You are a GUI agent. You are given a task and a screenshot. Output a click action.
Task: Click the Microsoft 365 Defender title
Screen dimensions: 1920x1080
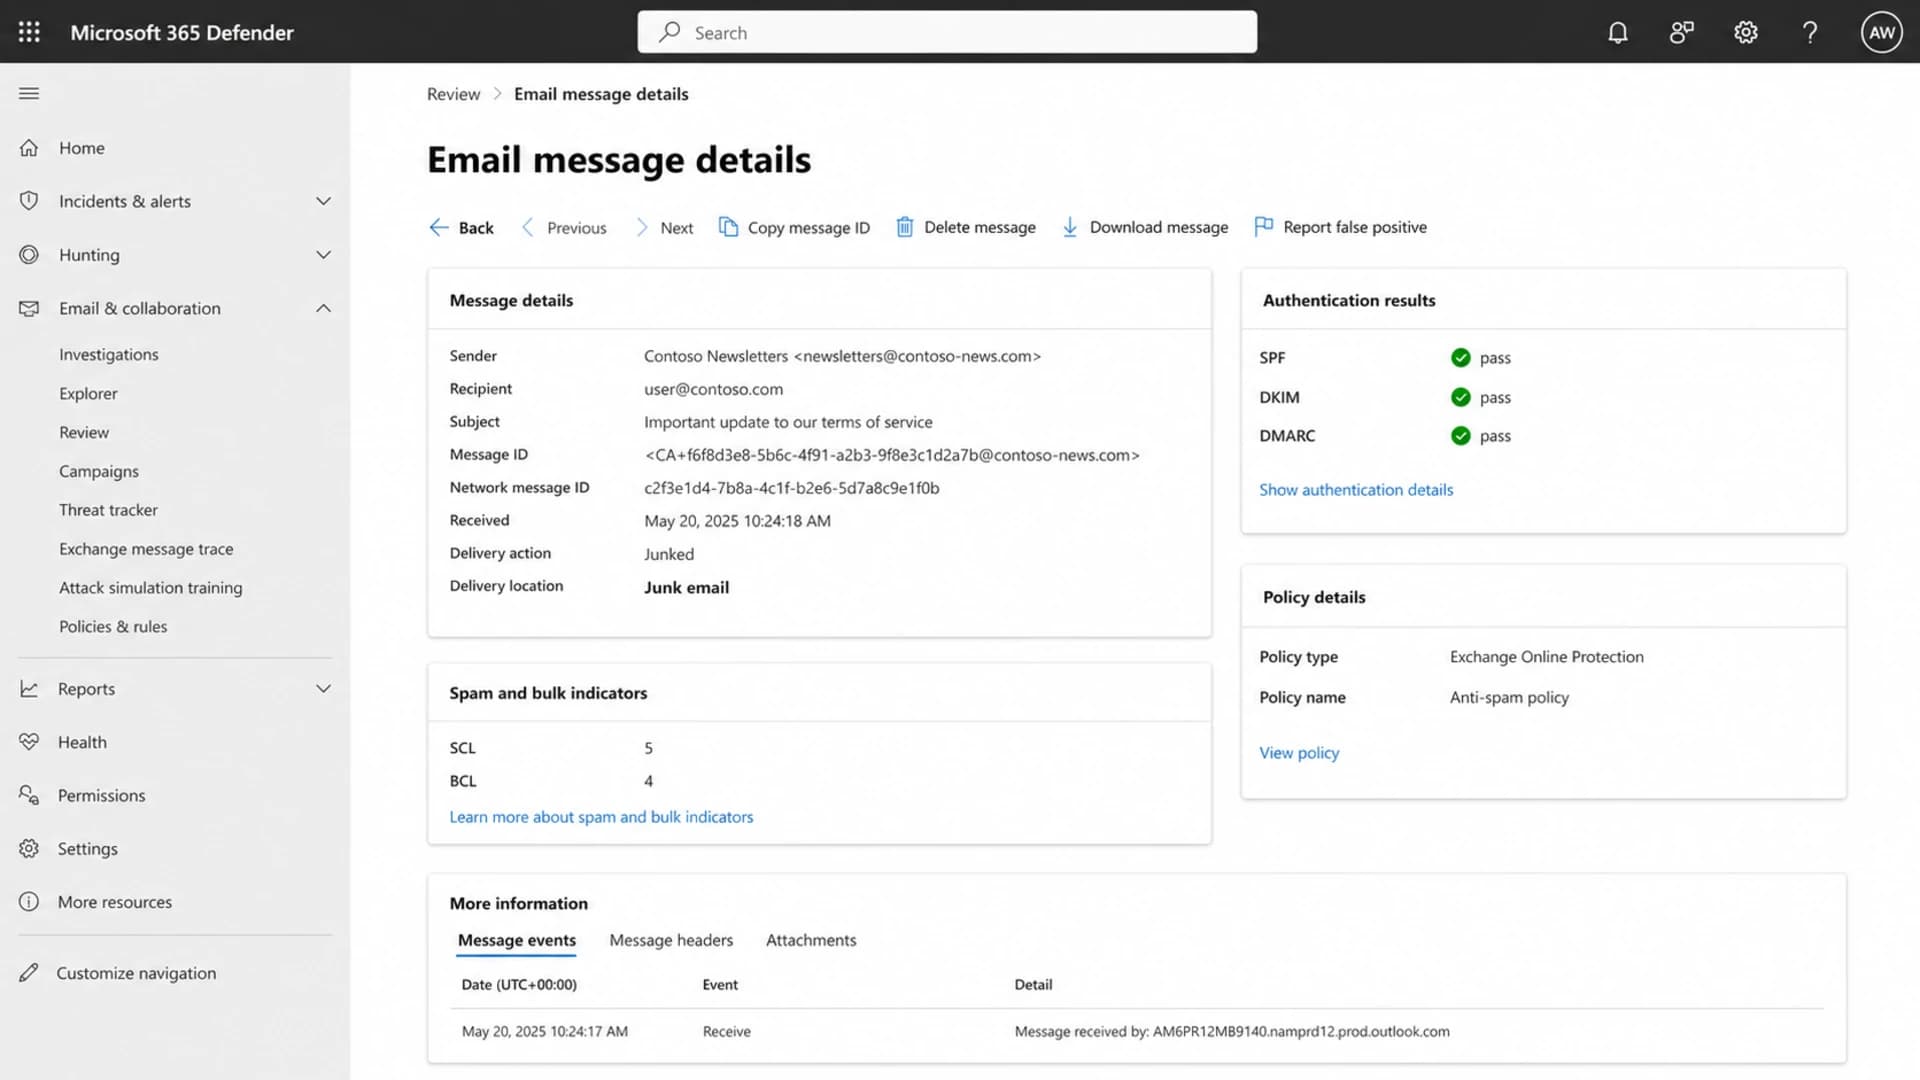click(x=182, y=32)
